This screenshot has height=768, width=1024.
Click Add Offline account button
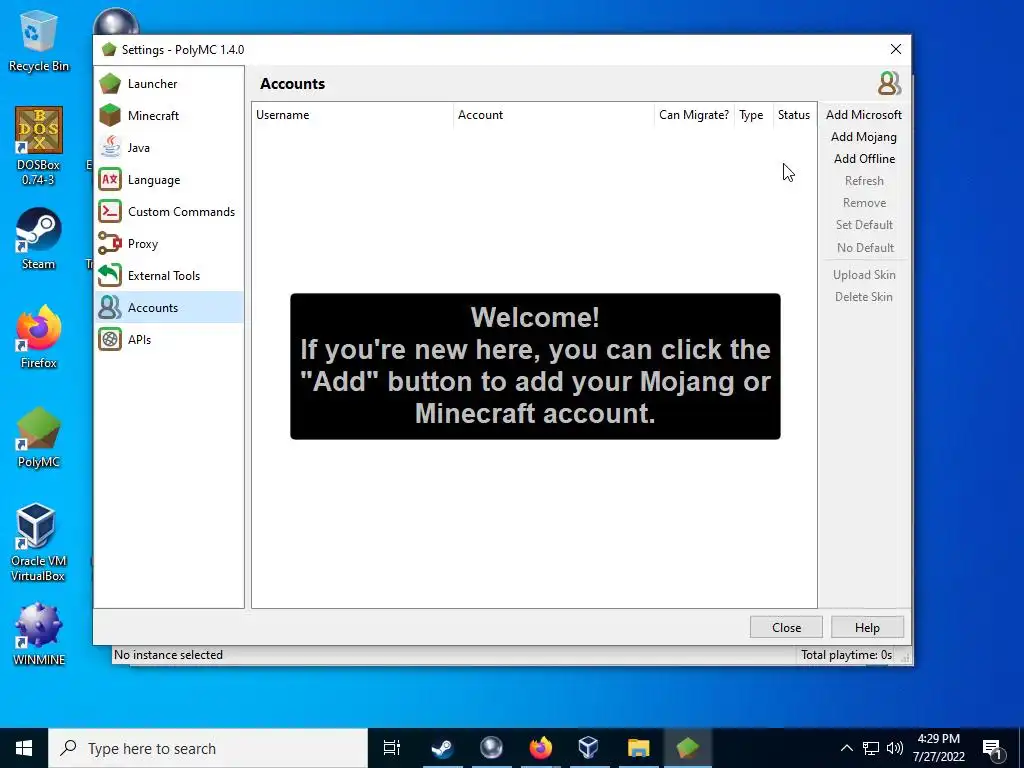click(x=863, y=159)
